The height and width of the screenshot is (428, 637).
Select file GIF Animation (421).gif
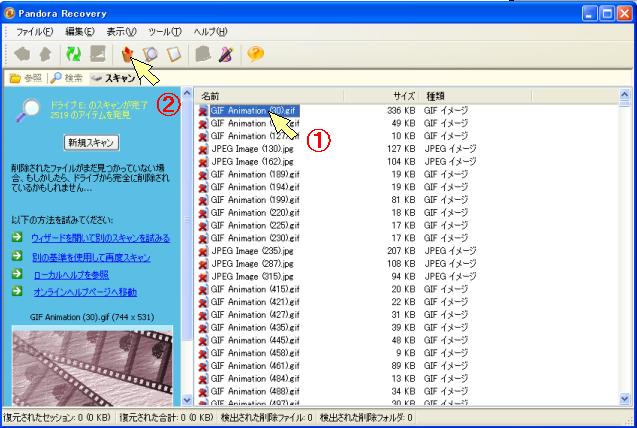[x=255, y=302]
